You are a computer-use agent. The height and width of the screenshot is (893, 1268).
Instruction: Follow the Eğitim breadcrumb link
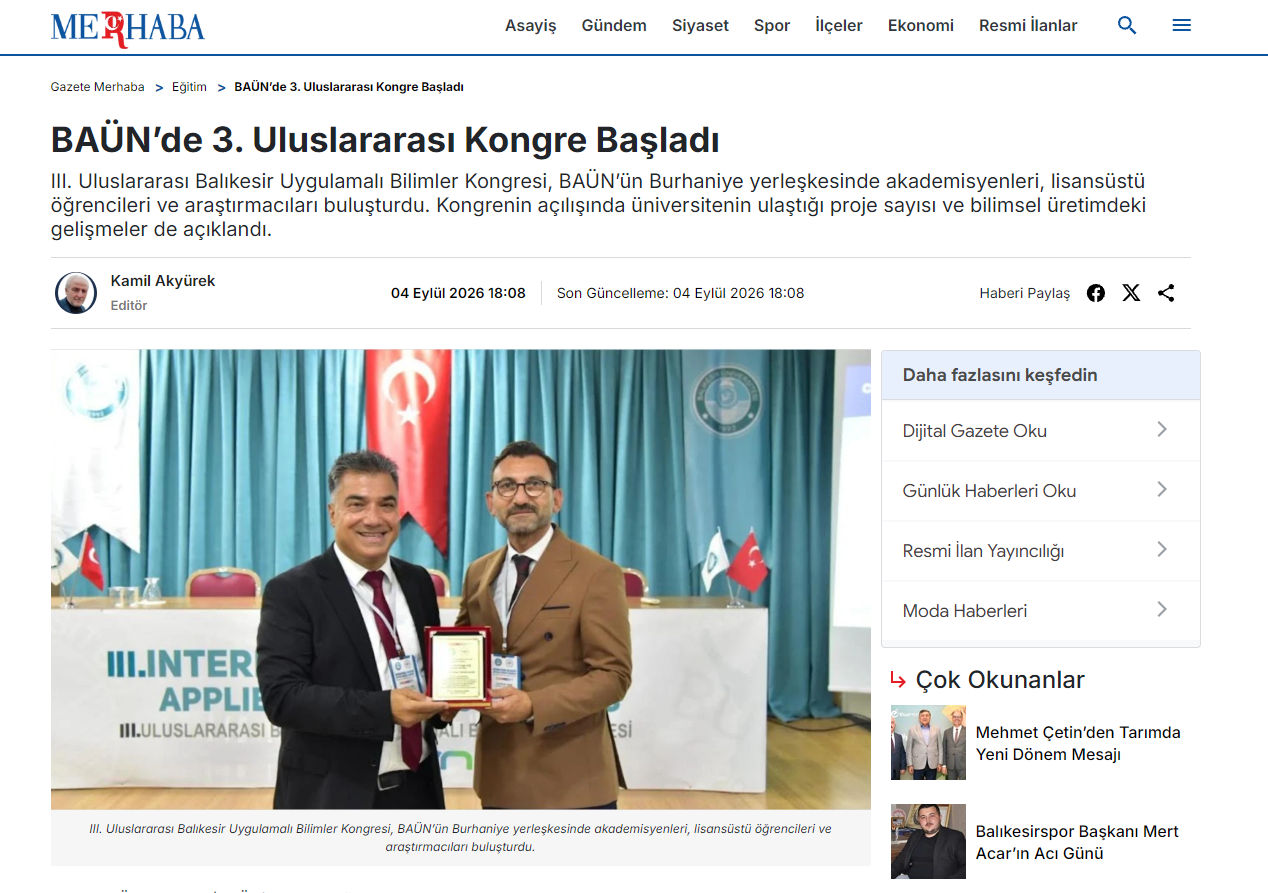point(189,87)
